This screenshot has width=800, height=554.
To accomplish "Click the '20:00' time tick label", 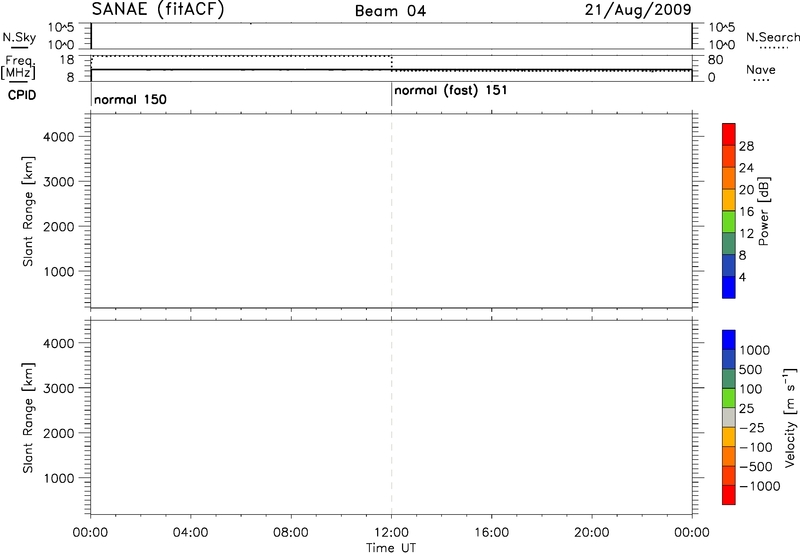I will (592, 533).
